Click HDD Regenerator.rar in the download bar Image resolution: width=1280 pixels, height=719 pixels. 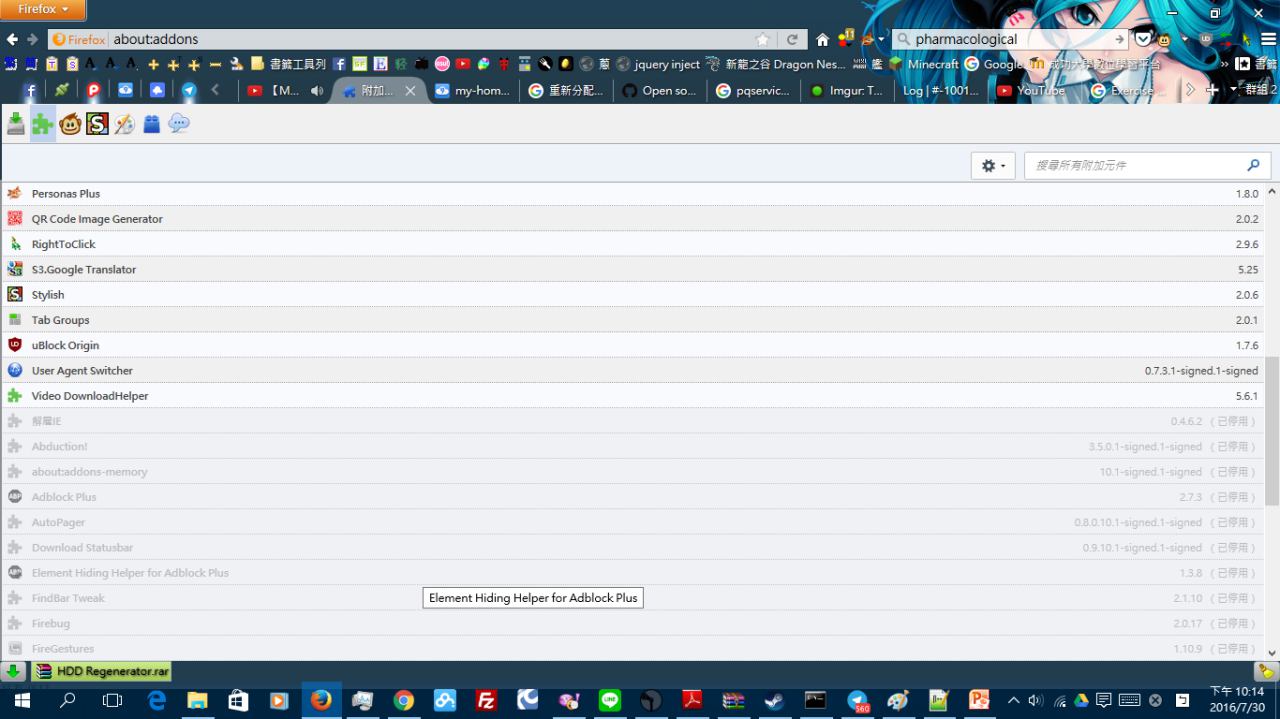tap(101, 671)
